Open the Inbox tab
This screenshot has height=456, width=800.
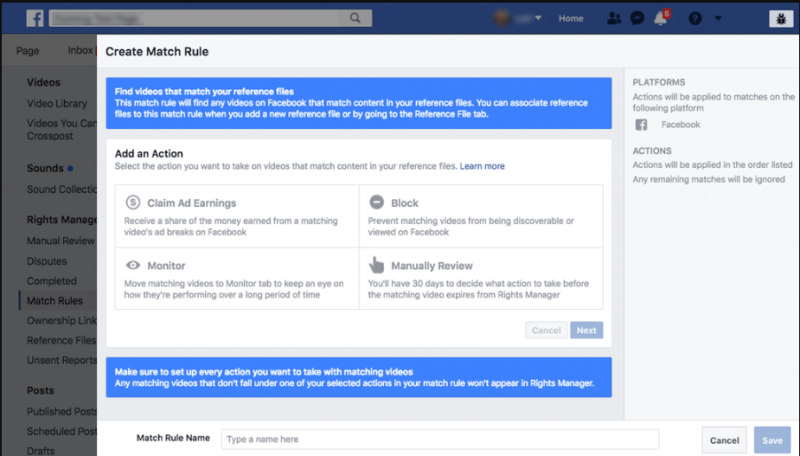(80, 50)
